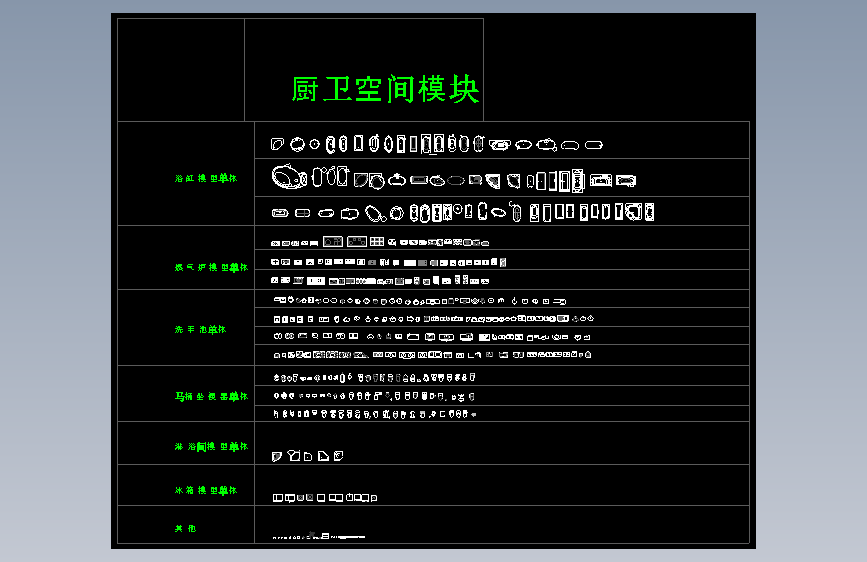Click the 燃气炉模型单体 row label
The height and width of the screenshot is (562, 867).
click(211, 267)
